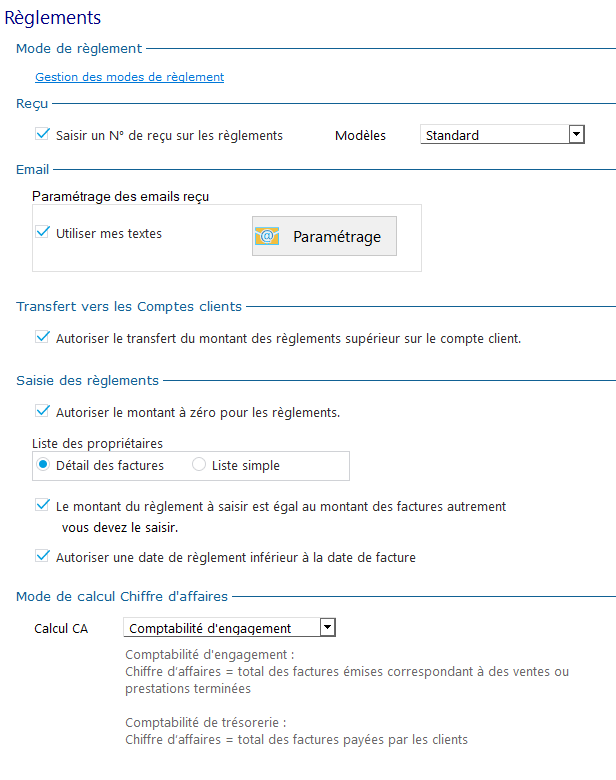Click the Saisie des règlements section header
The width and height of the screenshot is (616, 780).
[x=88, y=381]
